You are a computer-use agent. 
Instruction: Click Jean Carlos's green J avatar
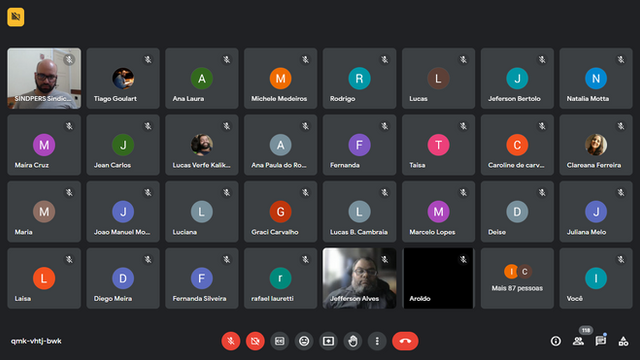[123, 145]
